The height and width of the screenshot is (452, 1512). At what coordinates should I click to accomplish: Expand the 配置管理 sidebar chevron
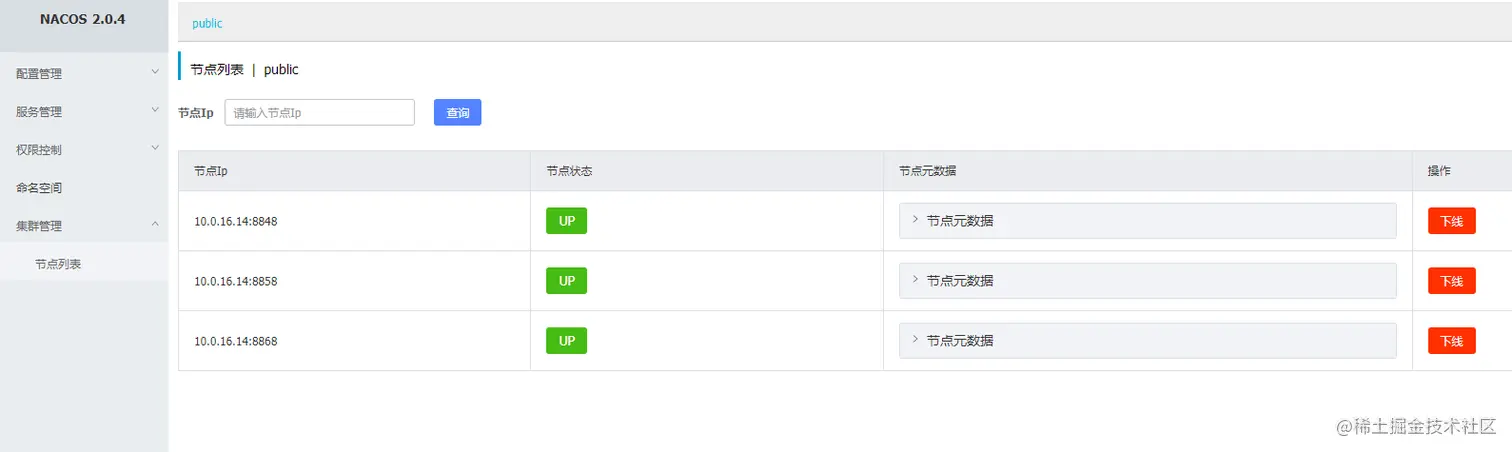point(155,72)
